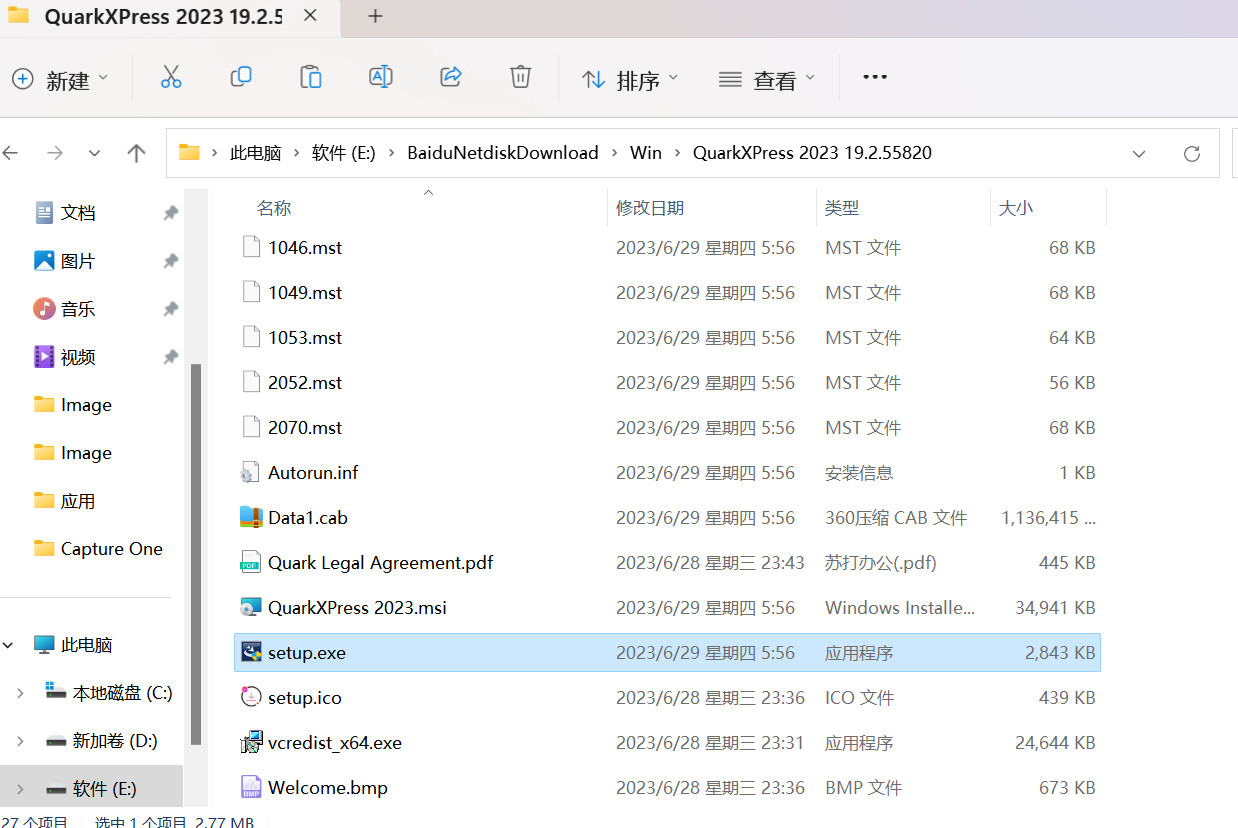Open the 新建 (New) dropdown menu
Screen dimensions: 1238x828
pos(60,80)
